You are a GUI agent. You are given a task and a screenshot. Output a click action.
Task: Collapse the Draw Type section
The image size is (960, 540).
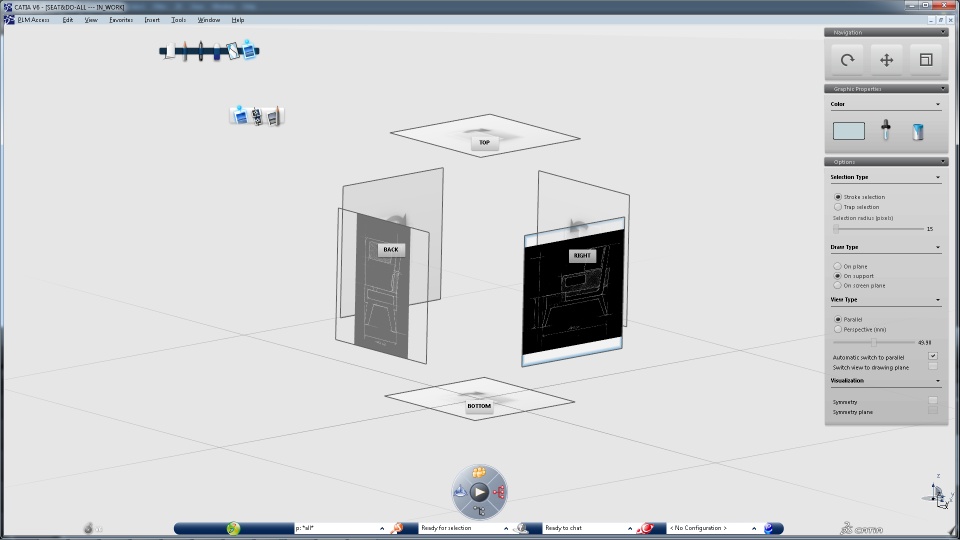point(938,247)
